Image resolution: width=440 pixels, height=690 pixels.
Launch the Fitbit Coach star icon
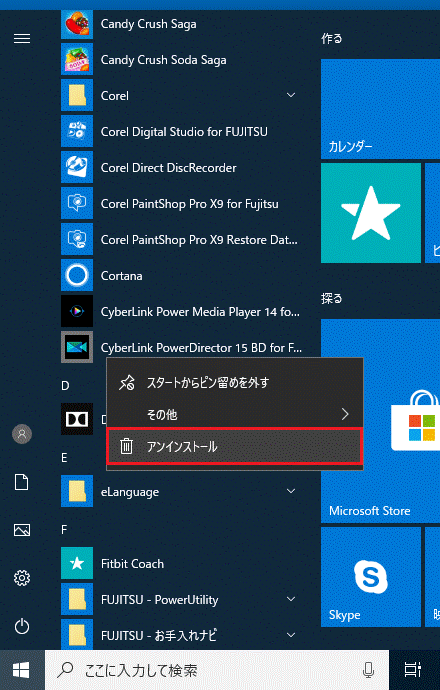(77, 564)
